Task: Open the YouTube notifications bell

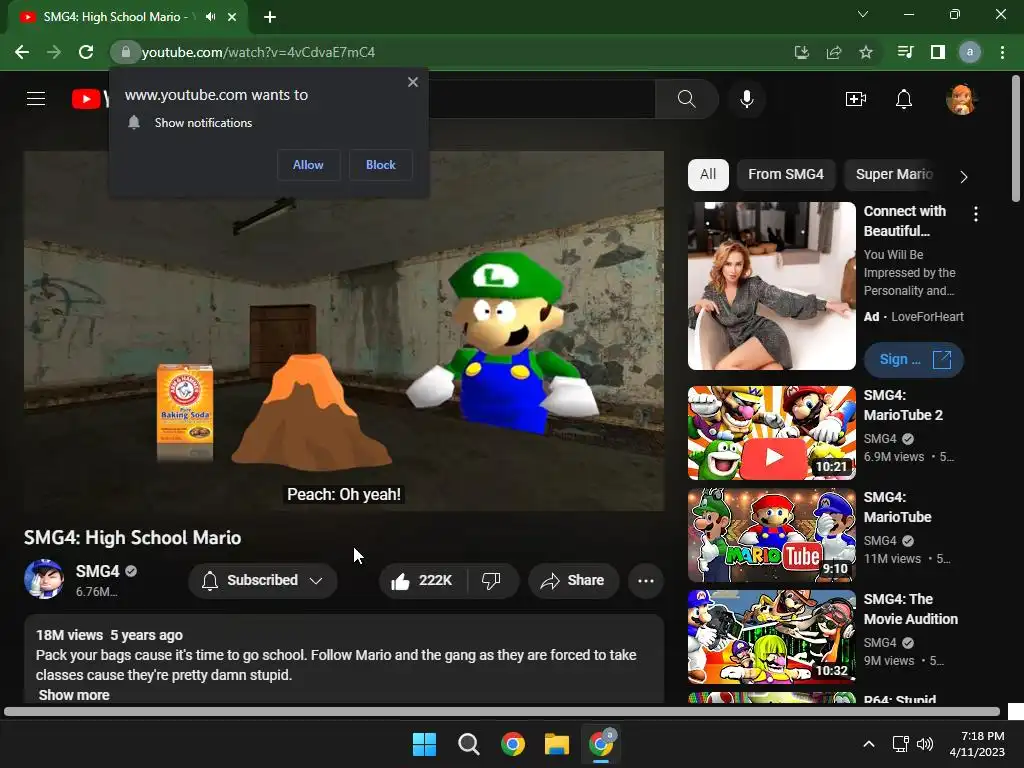Action: coord(904,99)
